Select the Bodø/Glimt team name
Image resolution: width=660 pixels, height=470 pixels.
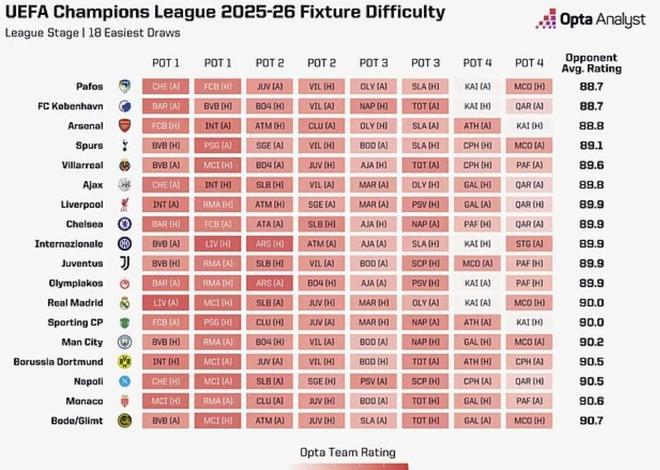[75, 421]
